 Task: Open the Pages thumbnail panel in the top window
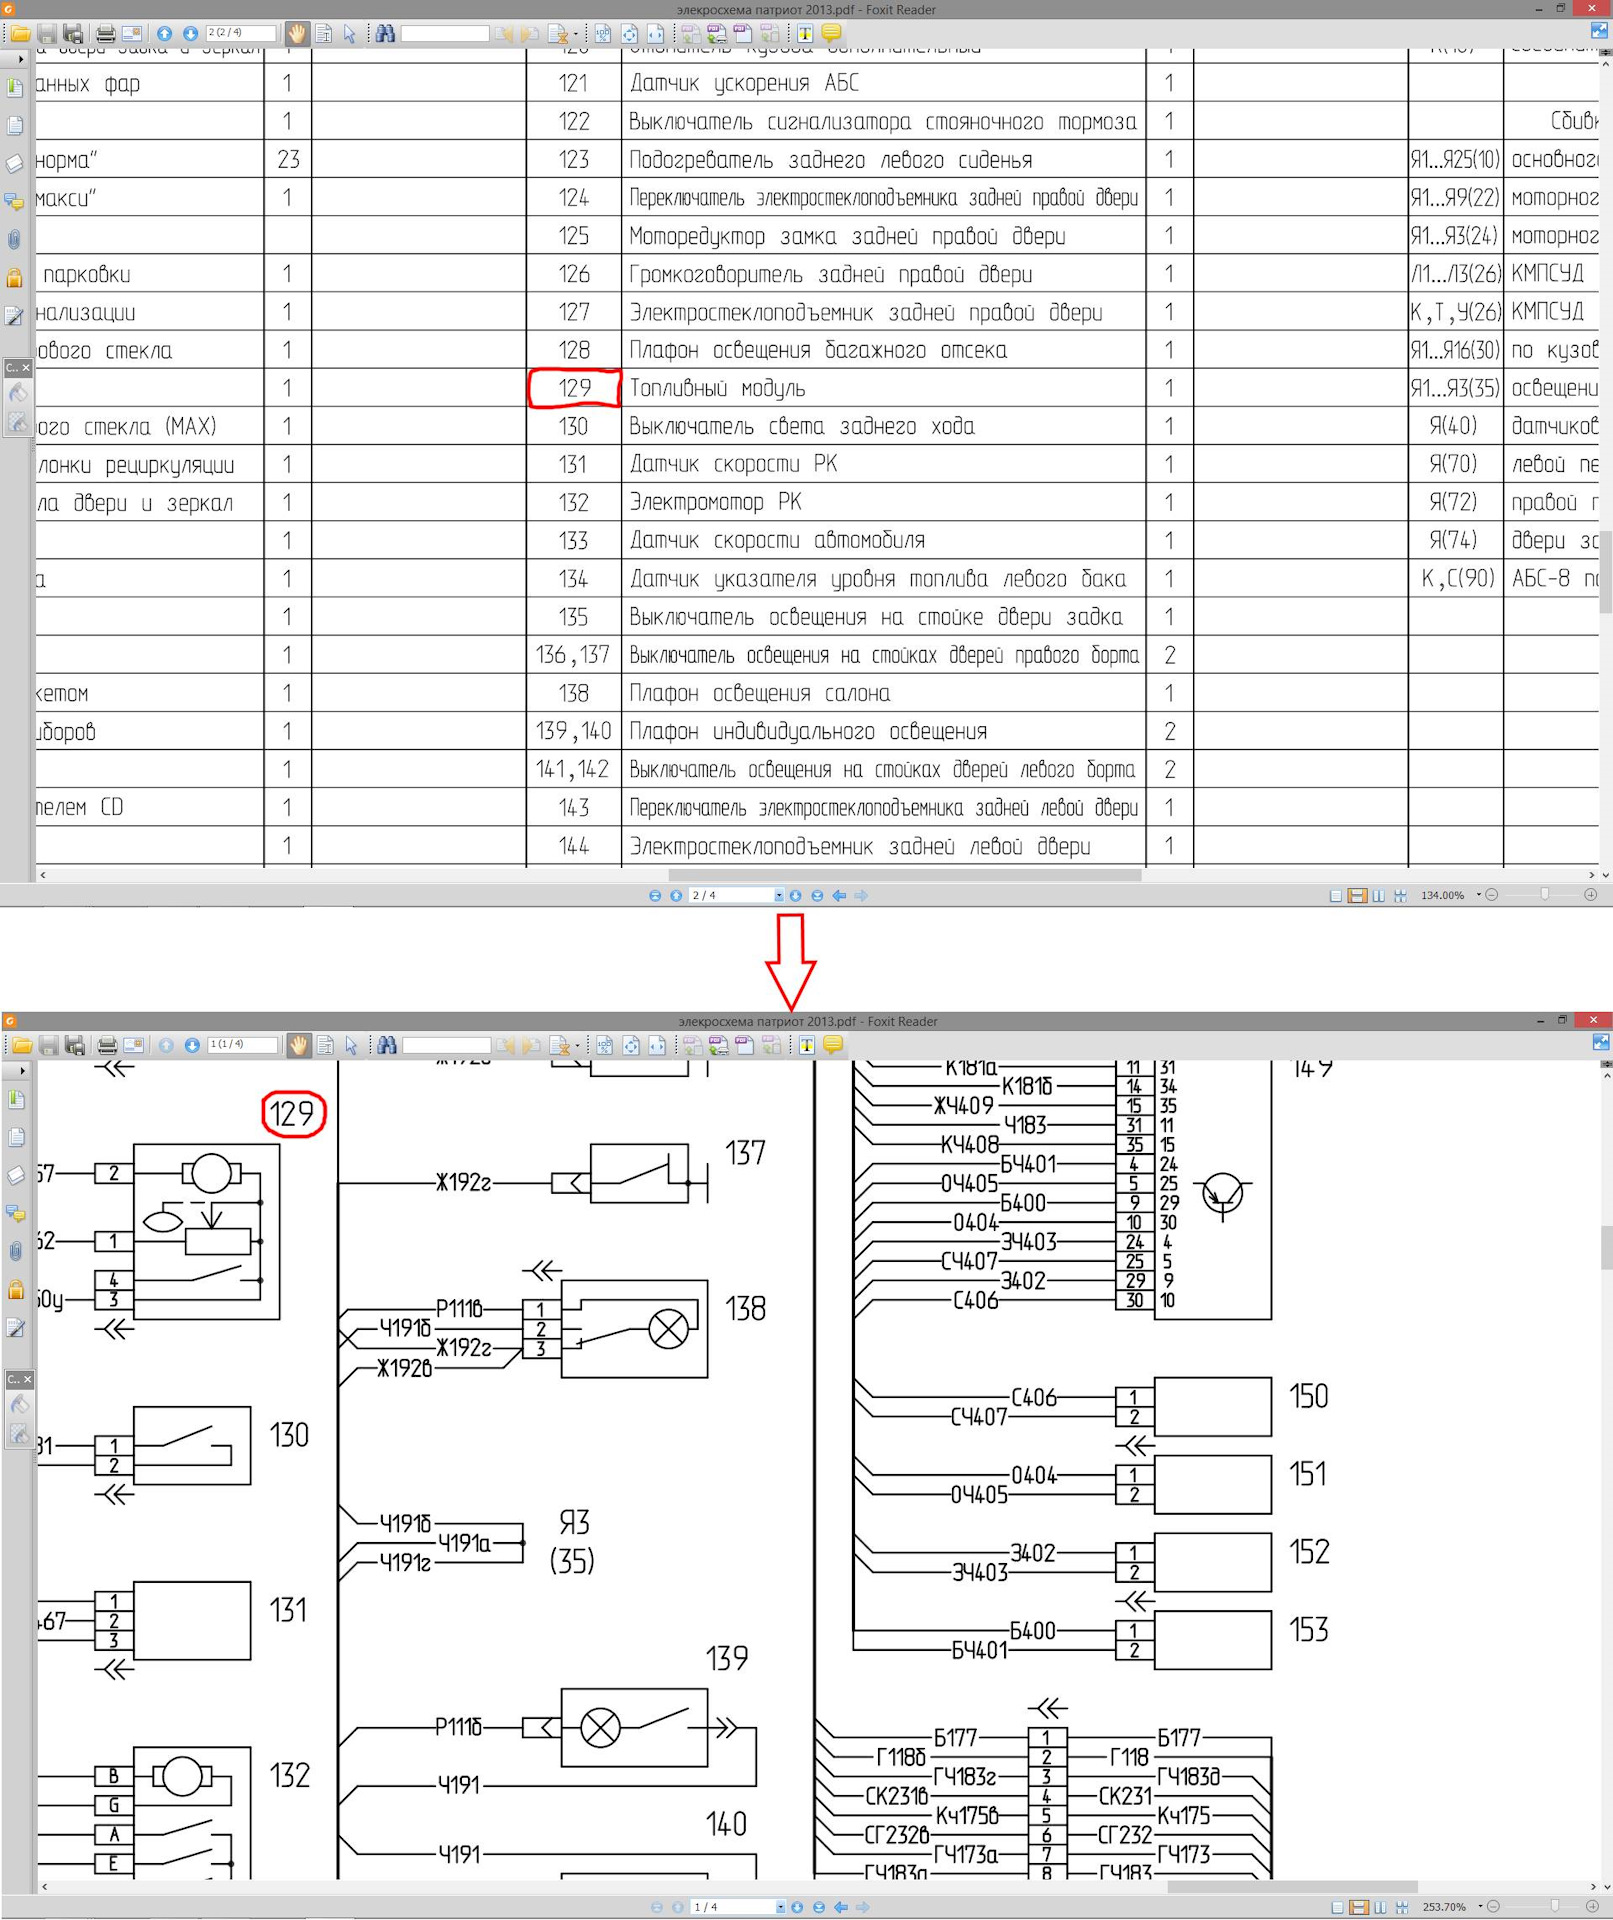(15, 126)
